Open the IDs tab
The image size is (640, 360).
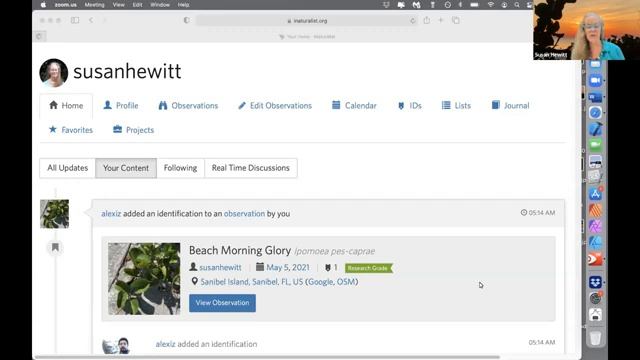point(410,106)
